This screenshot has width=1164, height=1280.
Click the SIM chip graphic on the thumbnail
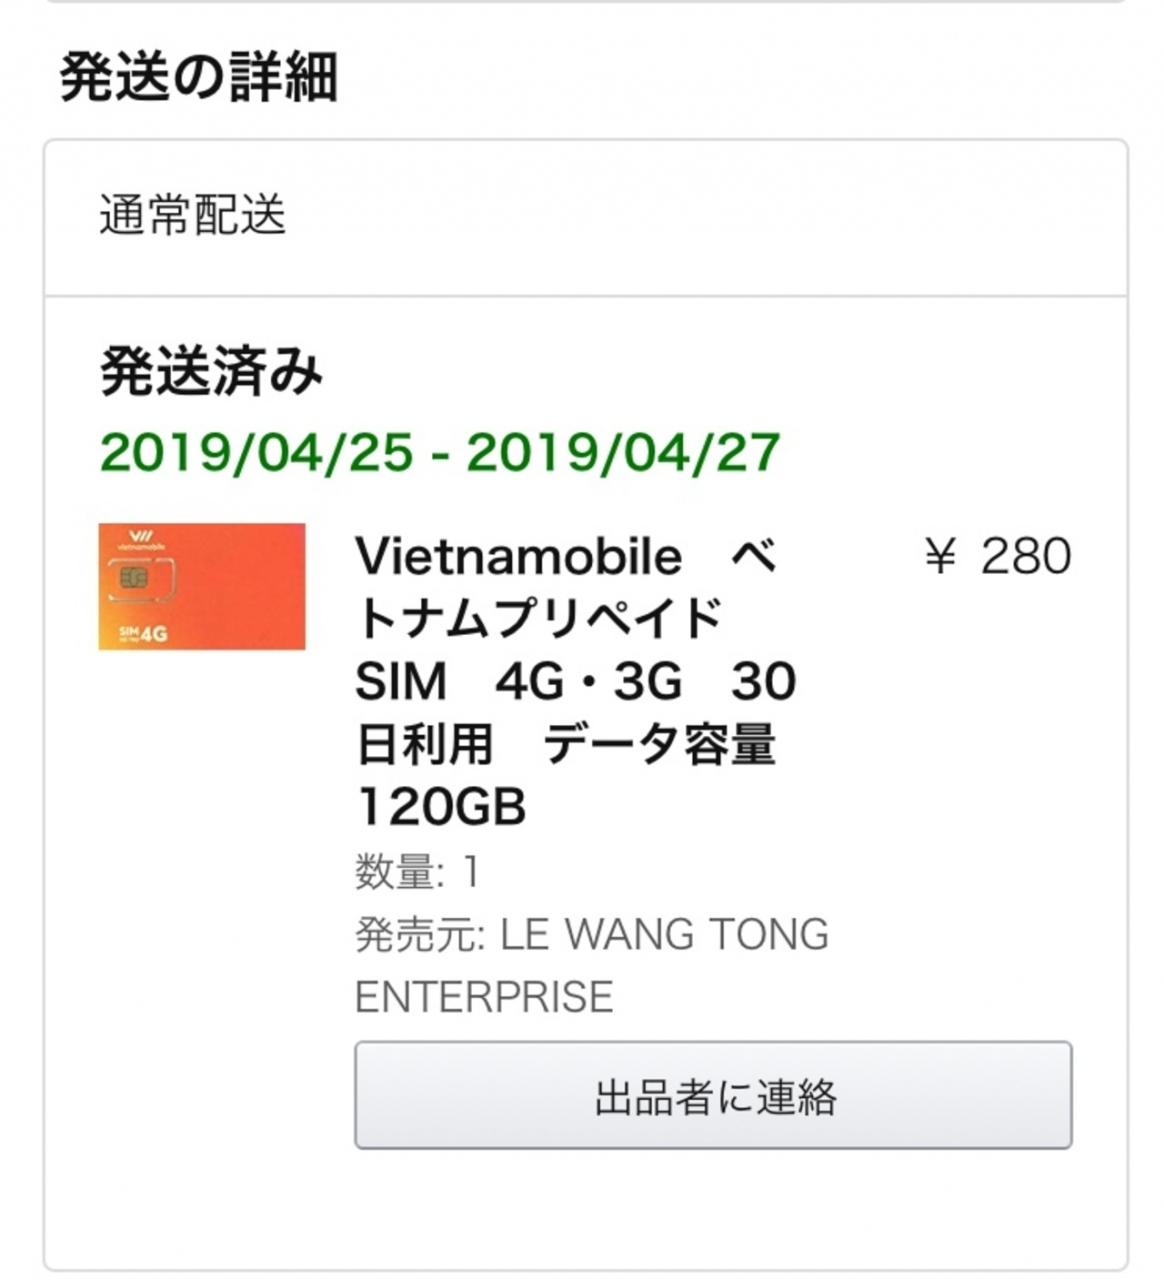pyautogui.click(x=134, y=578)
